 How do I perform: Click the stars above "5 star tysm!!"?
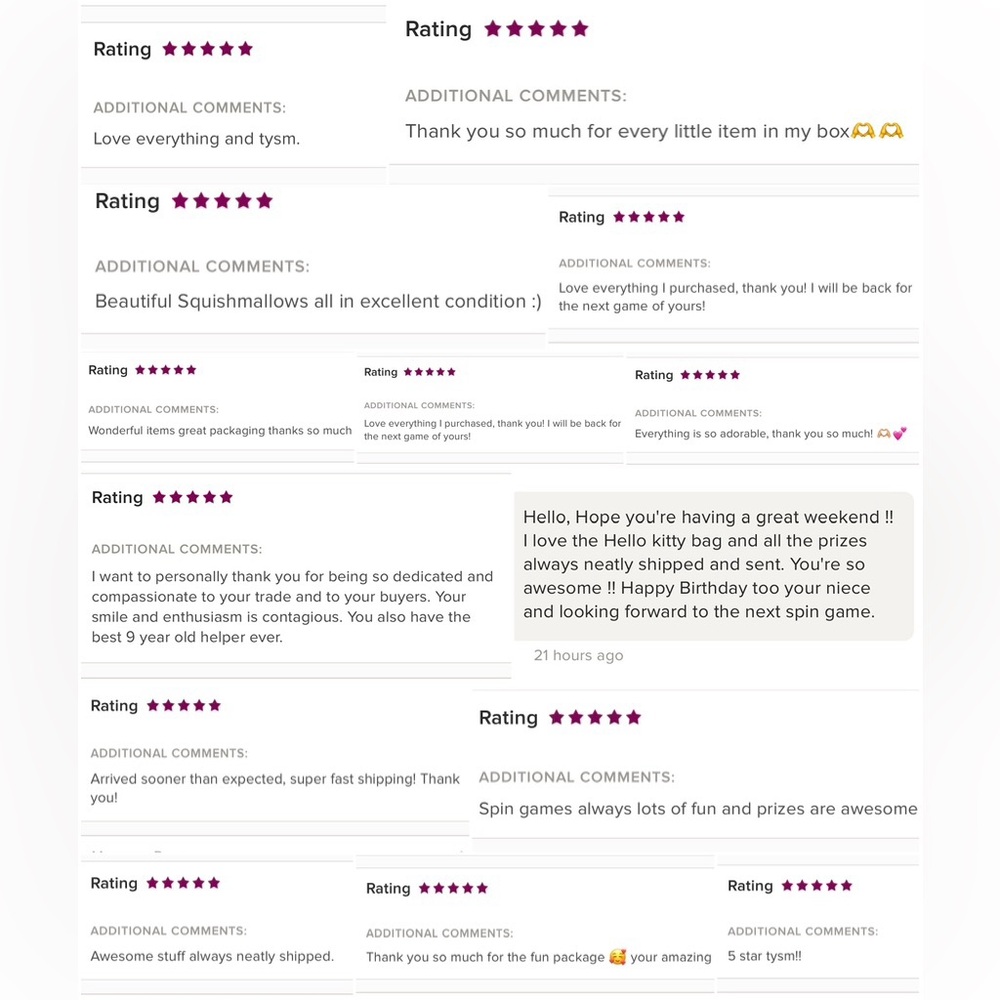[x=817, y=886]
